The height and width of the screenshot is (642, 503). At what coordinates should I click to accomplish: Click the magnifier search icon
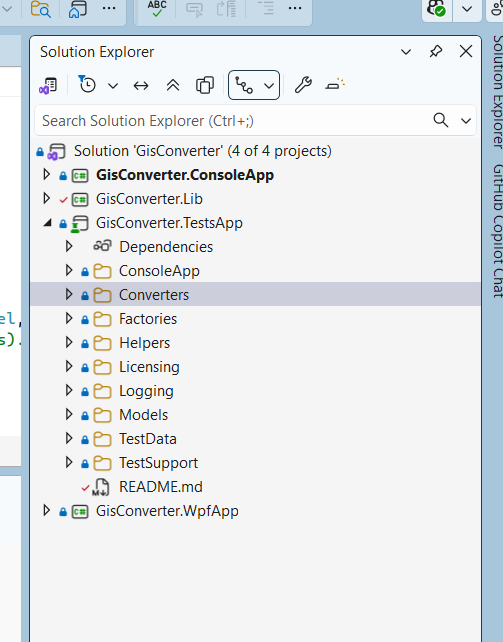click(x=441, y=120)
